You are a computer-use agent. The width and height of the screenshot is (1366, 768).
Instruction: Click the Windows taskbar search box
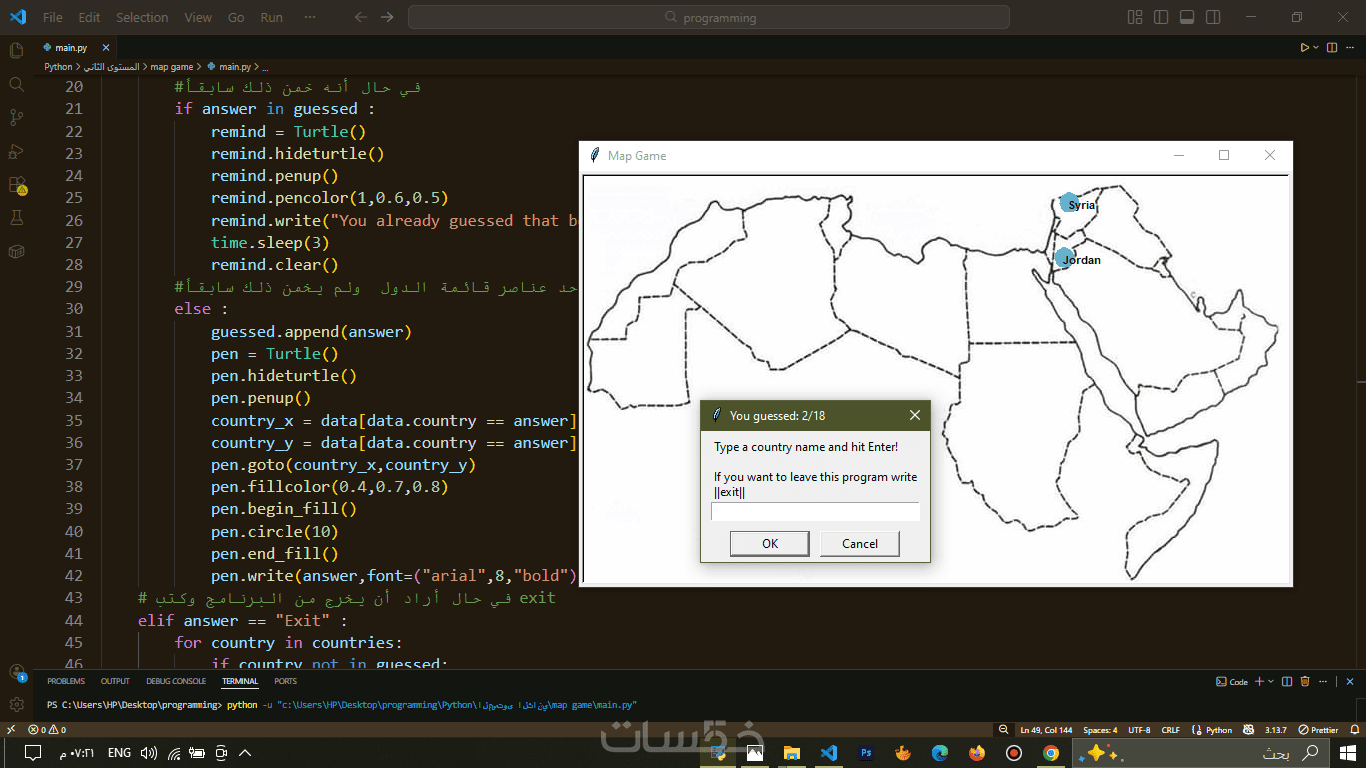(x=1202, y=753)
